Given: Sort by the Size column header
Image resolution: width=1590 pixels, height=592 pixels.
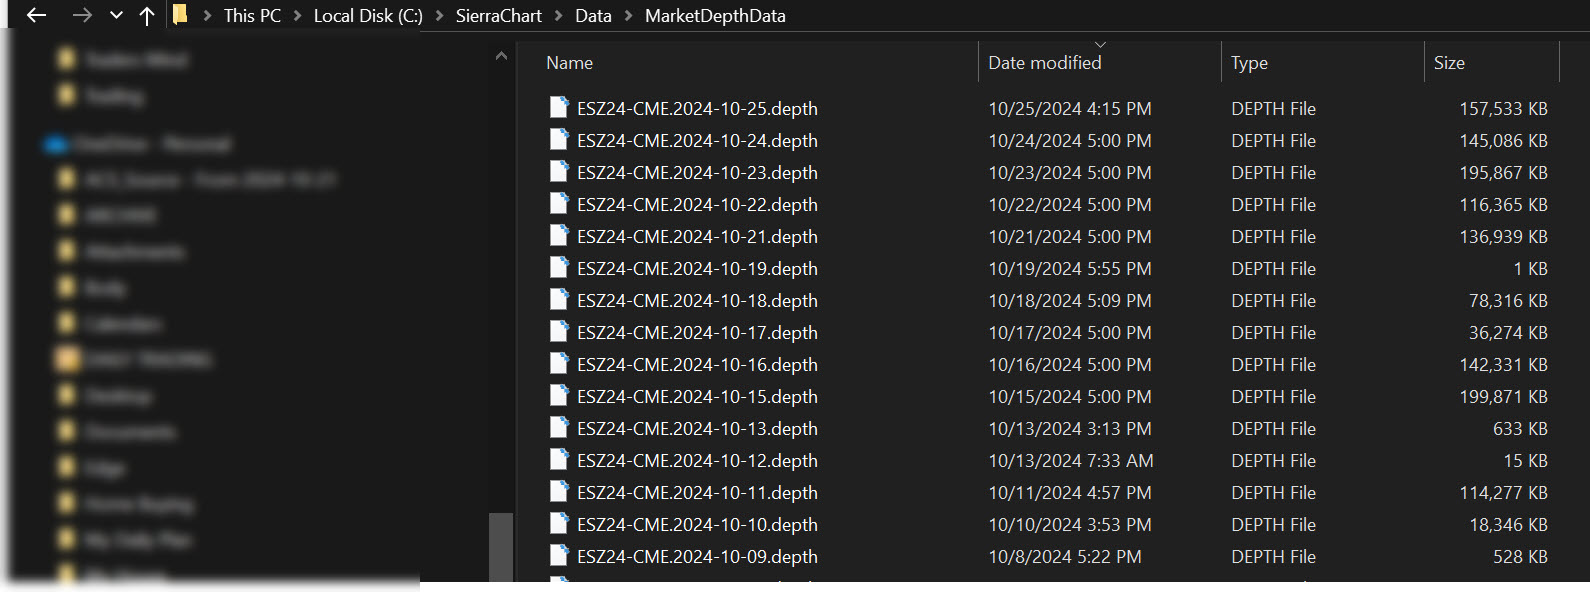Looking at the screenshot, I should [1448, 63].
